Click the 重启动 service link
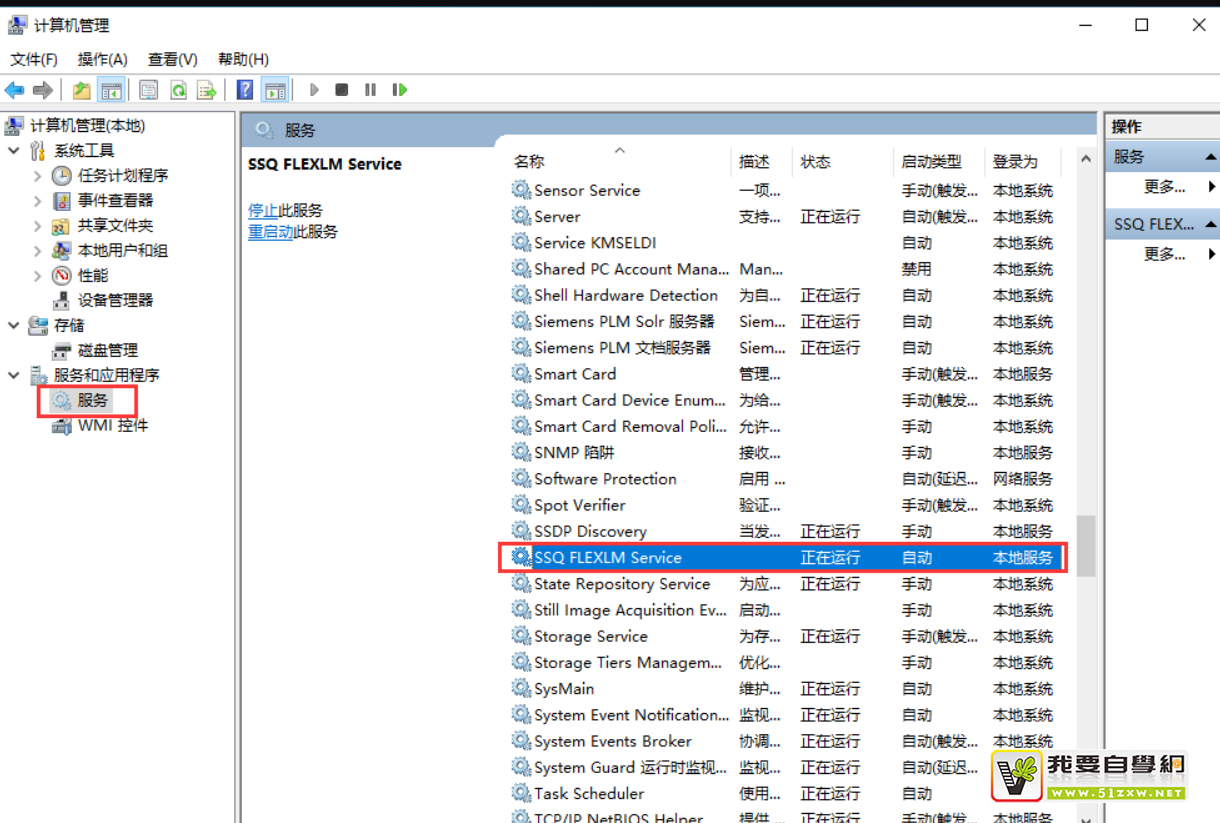This screenshot has width=1220, height=823. pyautogui.click(x=270, y=232)
